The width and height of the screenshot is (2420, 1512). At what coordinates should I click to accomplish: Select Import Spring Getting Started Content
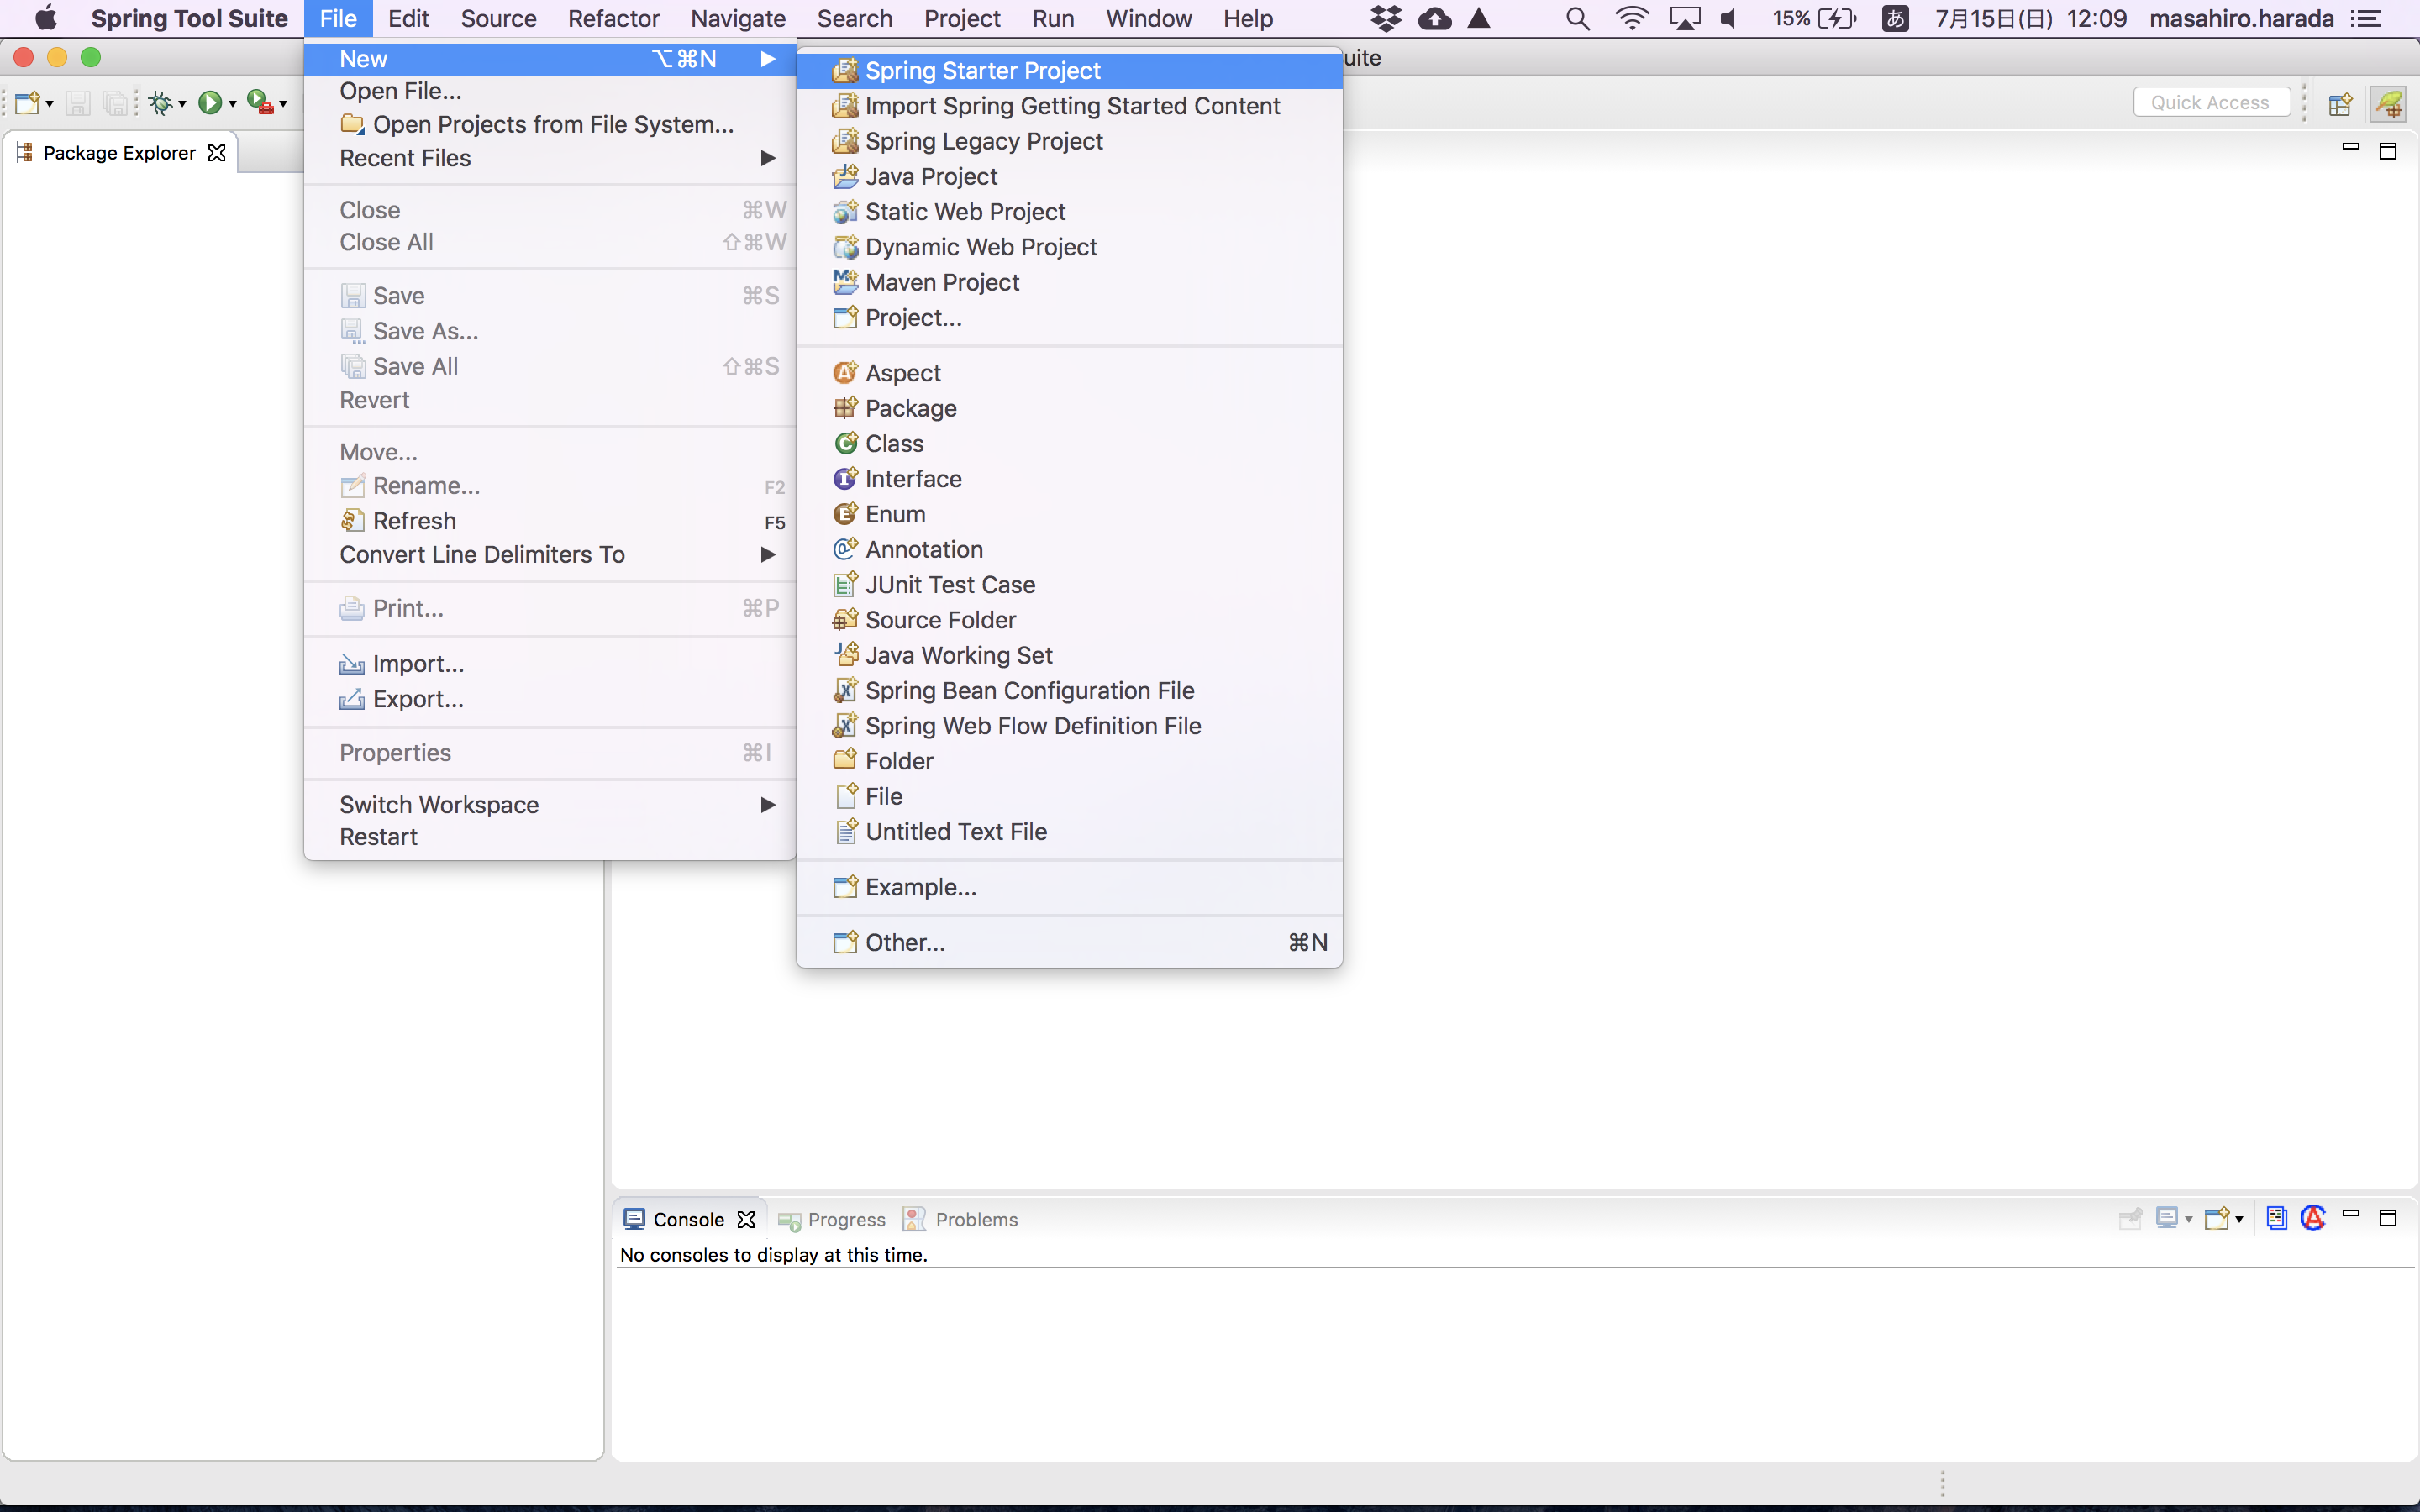click(x=1069, y=106)
